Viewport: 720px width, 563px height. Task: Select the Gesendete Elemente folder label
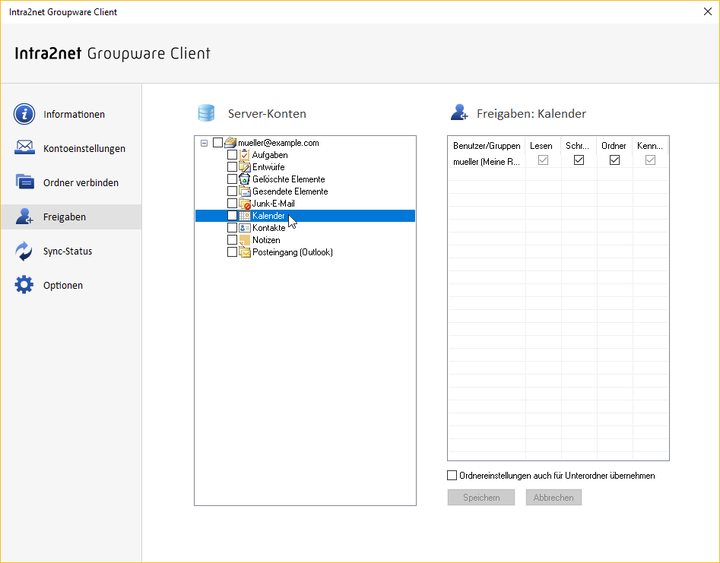(x=290, y=191)
